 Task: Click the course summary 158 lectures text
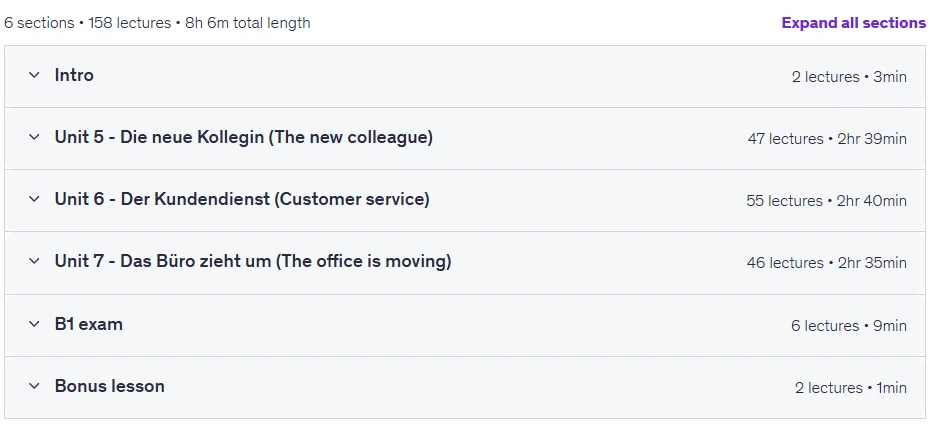pos(130,23)
